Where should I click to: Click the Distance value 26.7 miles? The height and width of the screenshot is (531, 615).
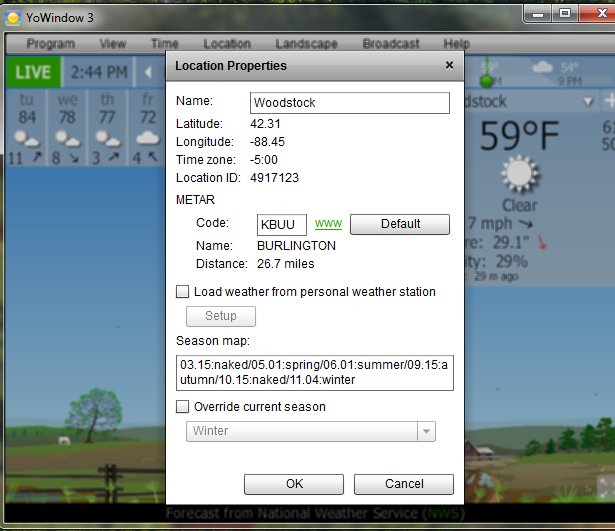286,264
